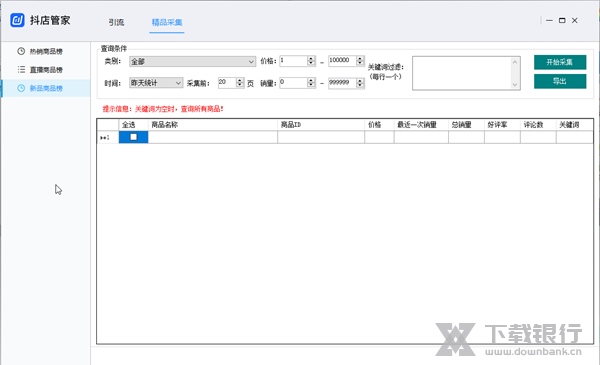Click the keyword box scrollbar up arrow

pos(515,62)
